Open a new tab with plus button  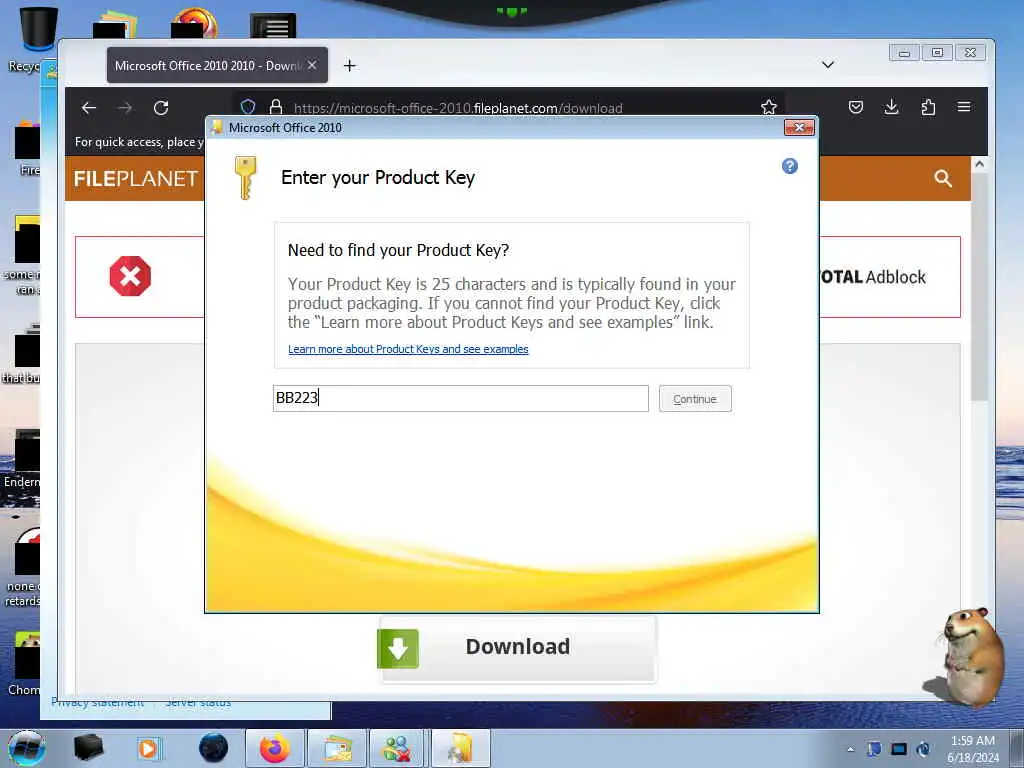350,65
